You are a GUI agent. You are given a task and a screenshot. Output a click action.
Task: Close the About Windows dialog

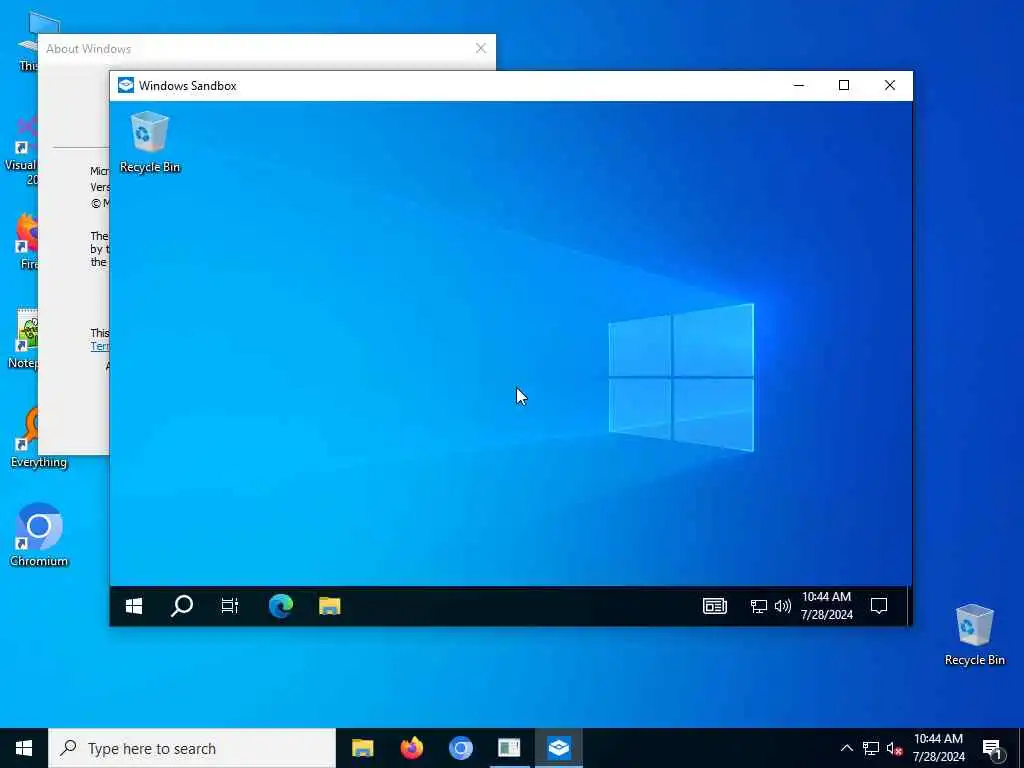pyautogui.click(x=481, y=48)
